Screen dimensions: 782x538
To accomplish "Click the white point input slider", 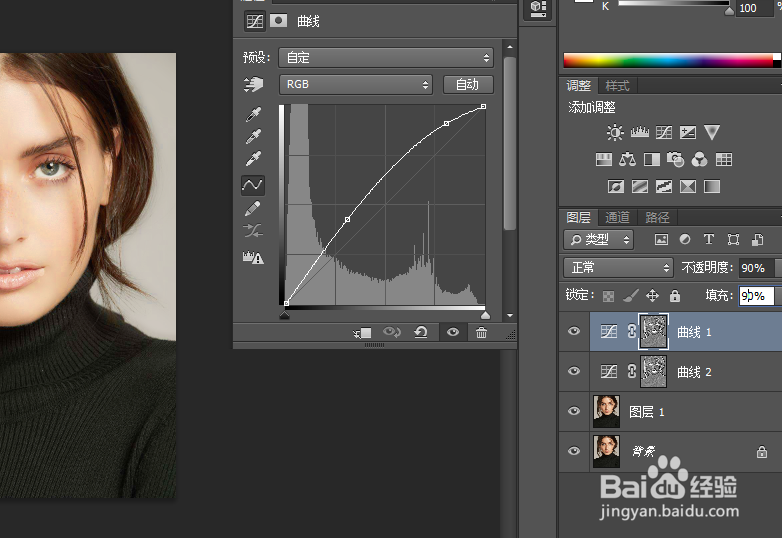I will coord(485,315).
